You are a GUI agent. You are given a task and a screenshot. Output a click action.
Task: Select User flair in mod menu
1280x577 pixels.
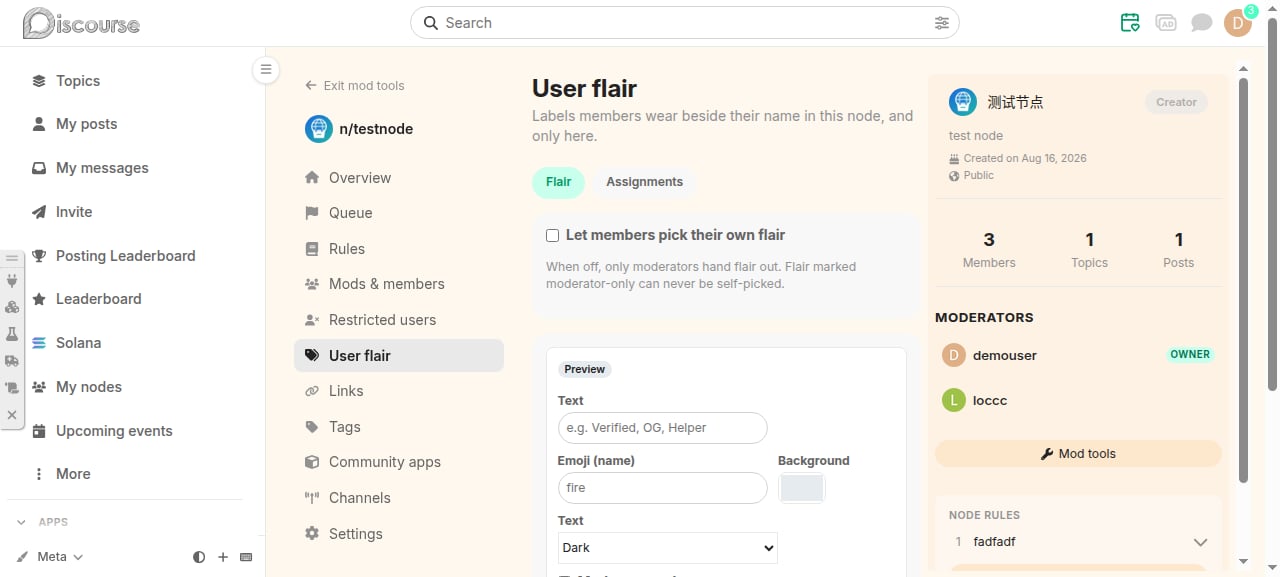[x=398, y=356]
